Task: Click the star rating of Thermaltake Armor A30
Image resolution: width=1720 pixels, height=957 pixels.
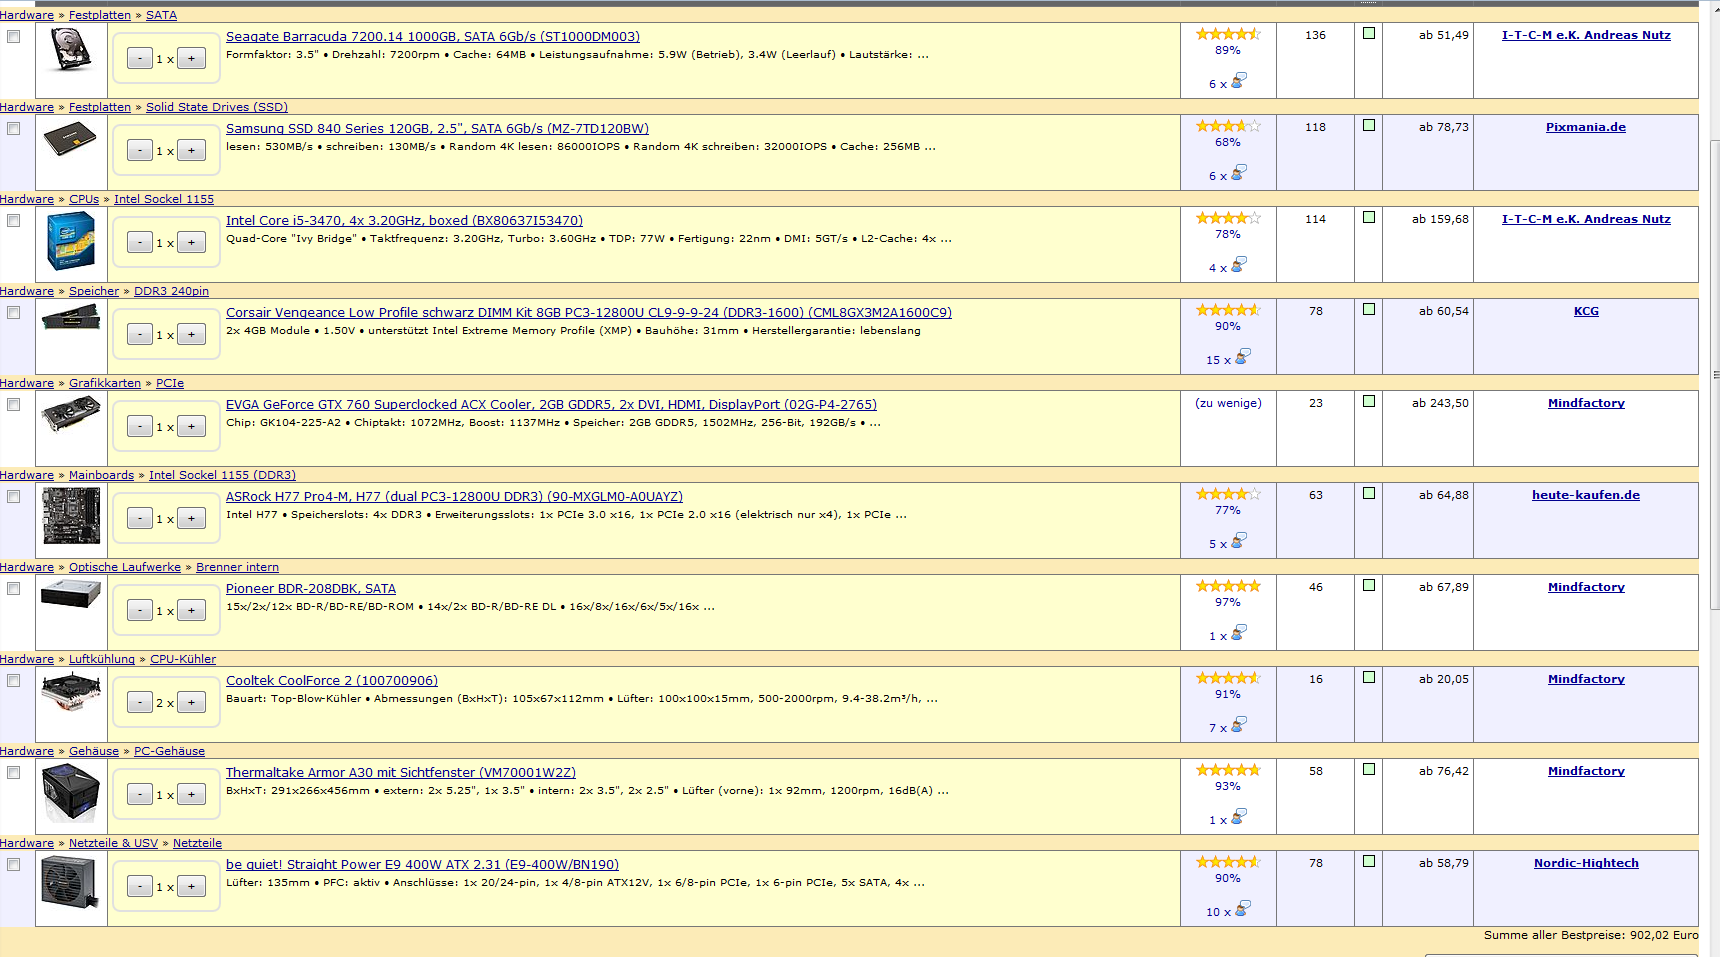Action: tap(1228, 770)
